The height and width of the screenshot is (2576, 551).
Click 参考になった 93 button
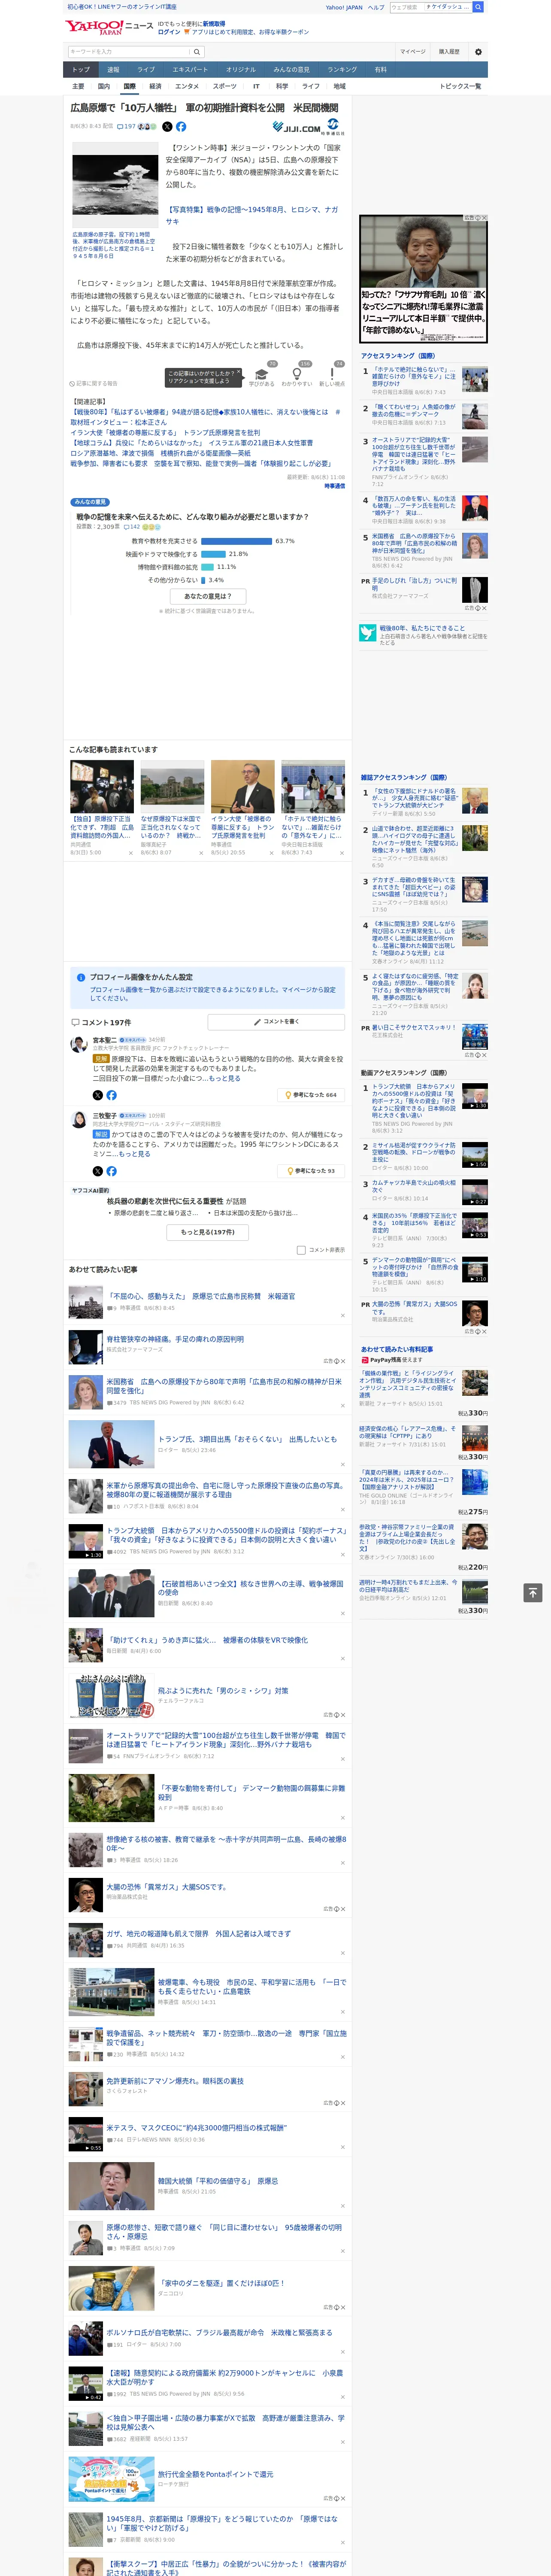tap(311, 1171)
